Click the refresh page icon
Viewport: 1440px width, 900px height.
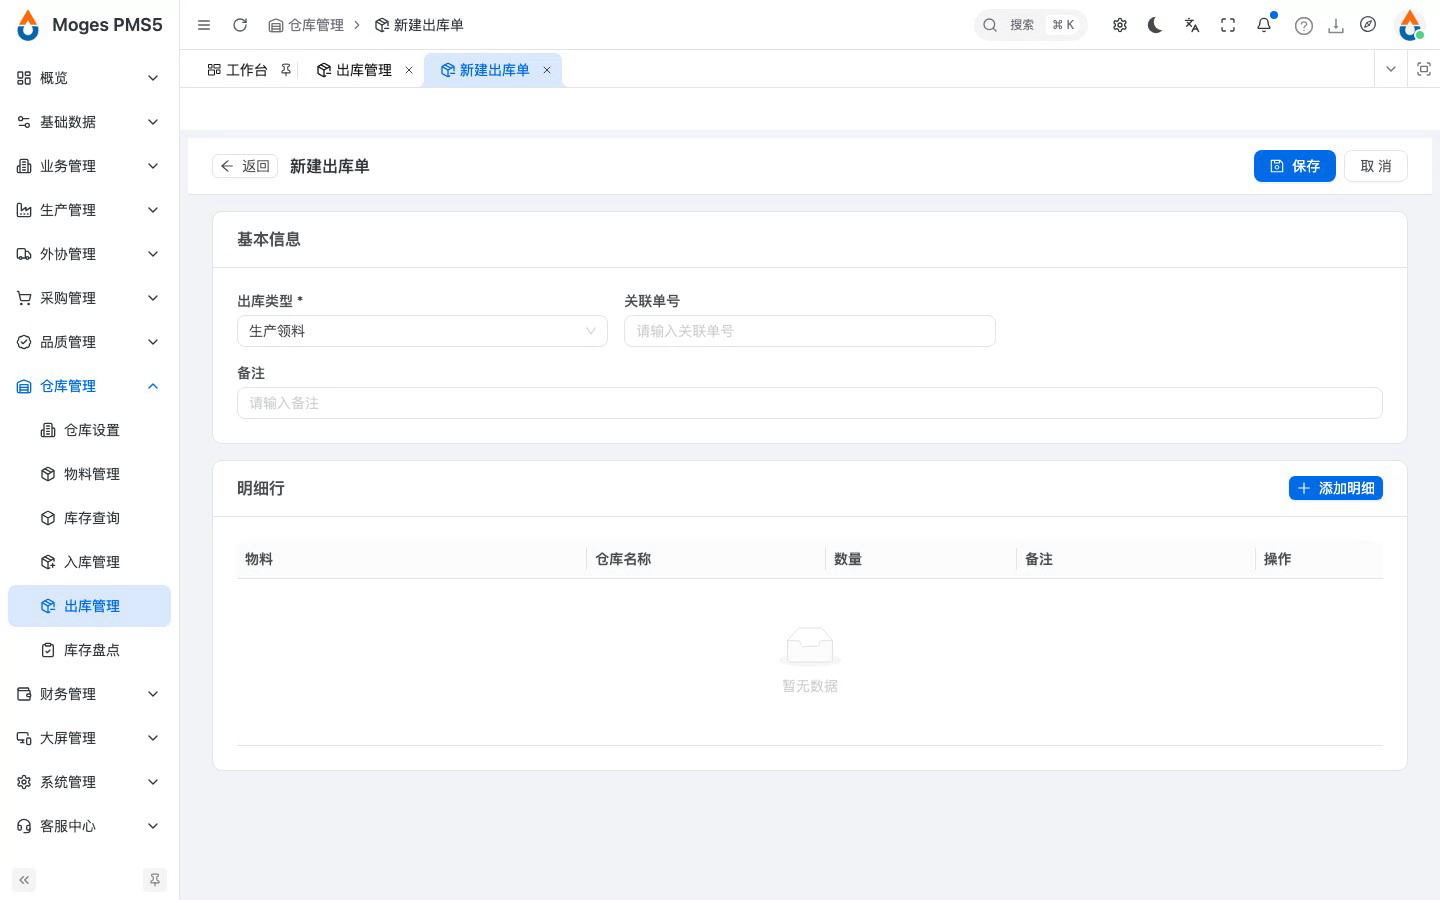tap(240, 25)
